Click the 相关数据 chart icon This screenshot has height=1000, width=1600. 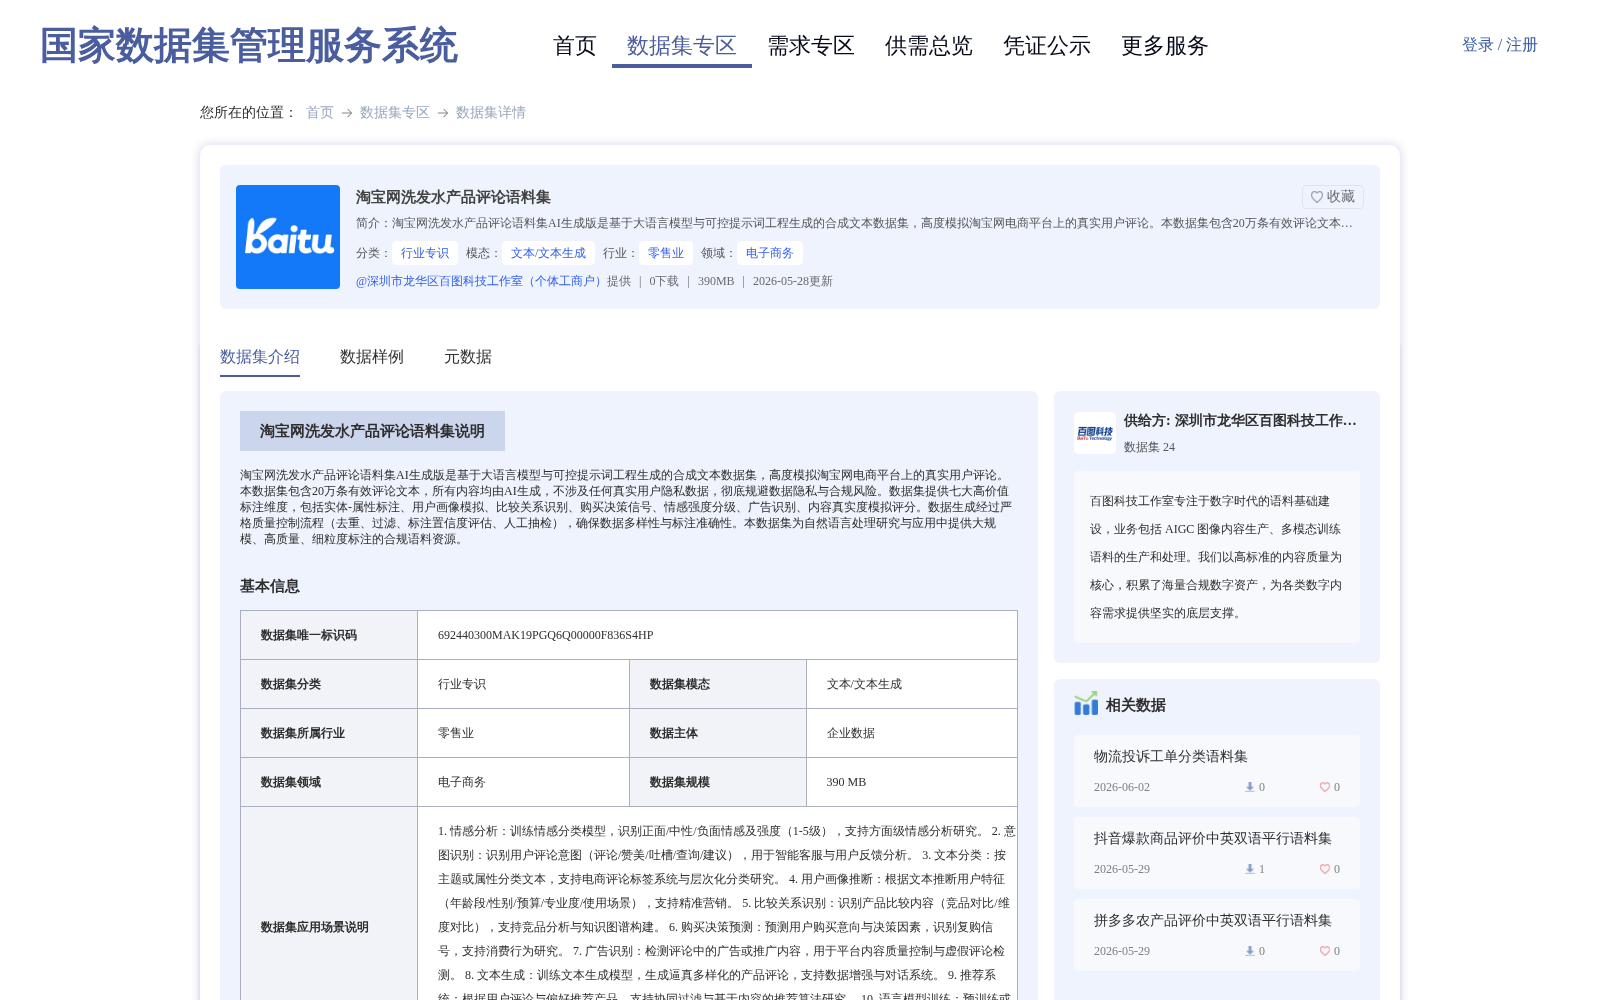click(x=1086, y=704)
